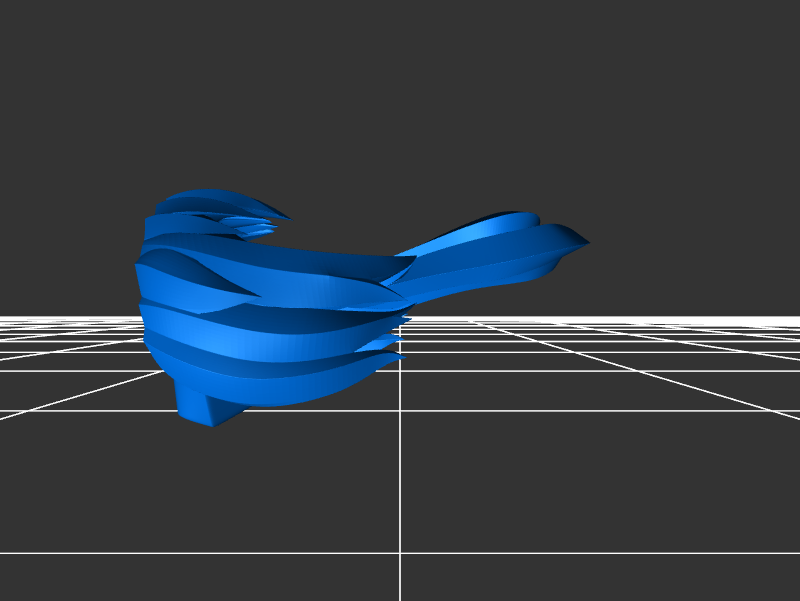Select the junction where right extension meets body
The height and width of the screenshot is (601, 800).
pyautogui.click(x=400, y=275)
